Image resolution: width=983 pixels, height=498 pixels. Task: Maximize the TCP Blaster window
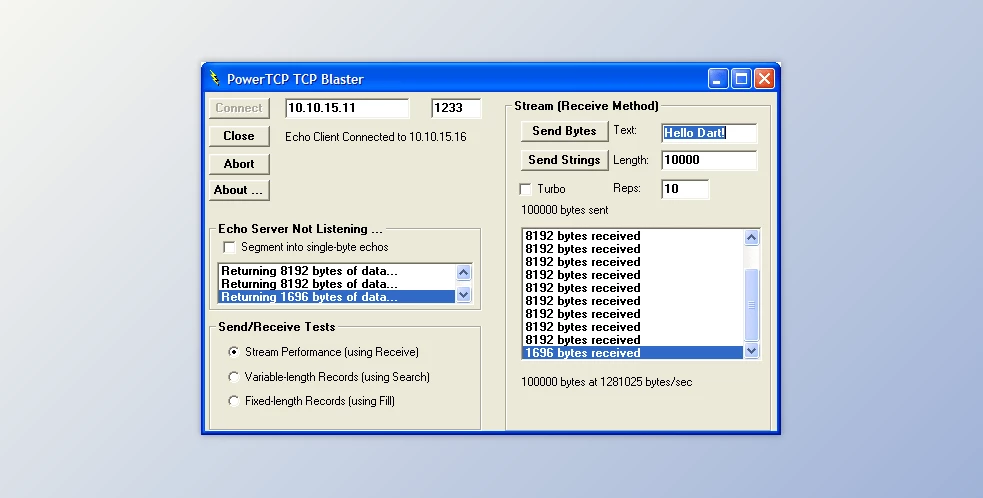[x=741, y=79]
